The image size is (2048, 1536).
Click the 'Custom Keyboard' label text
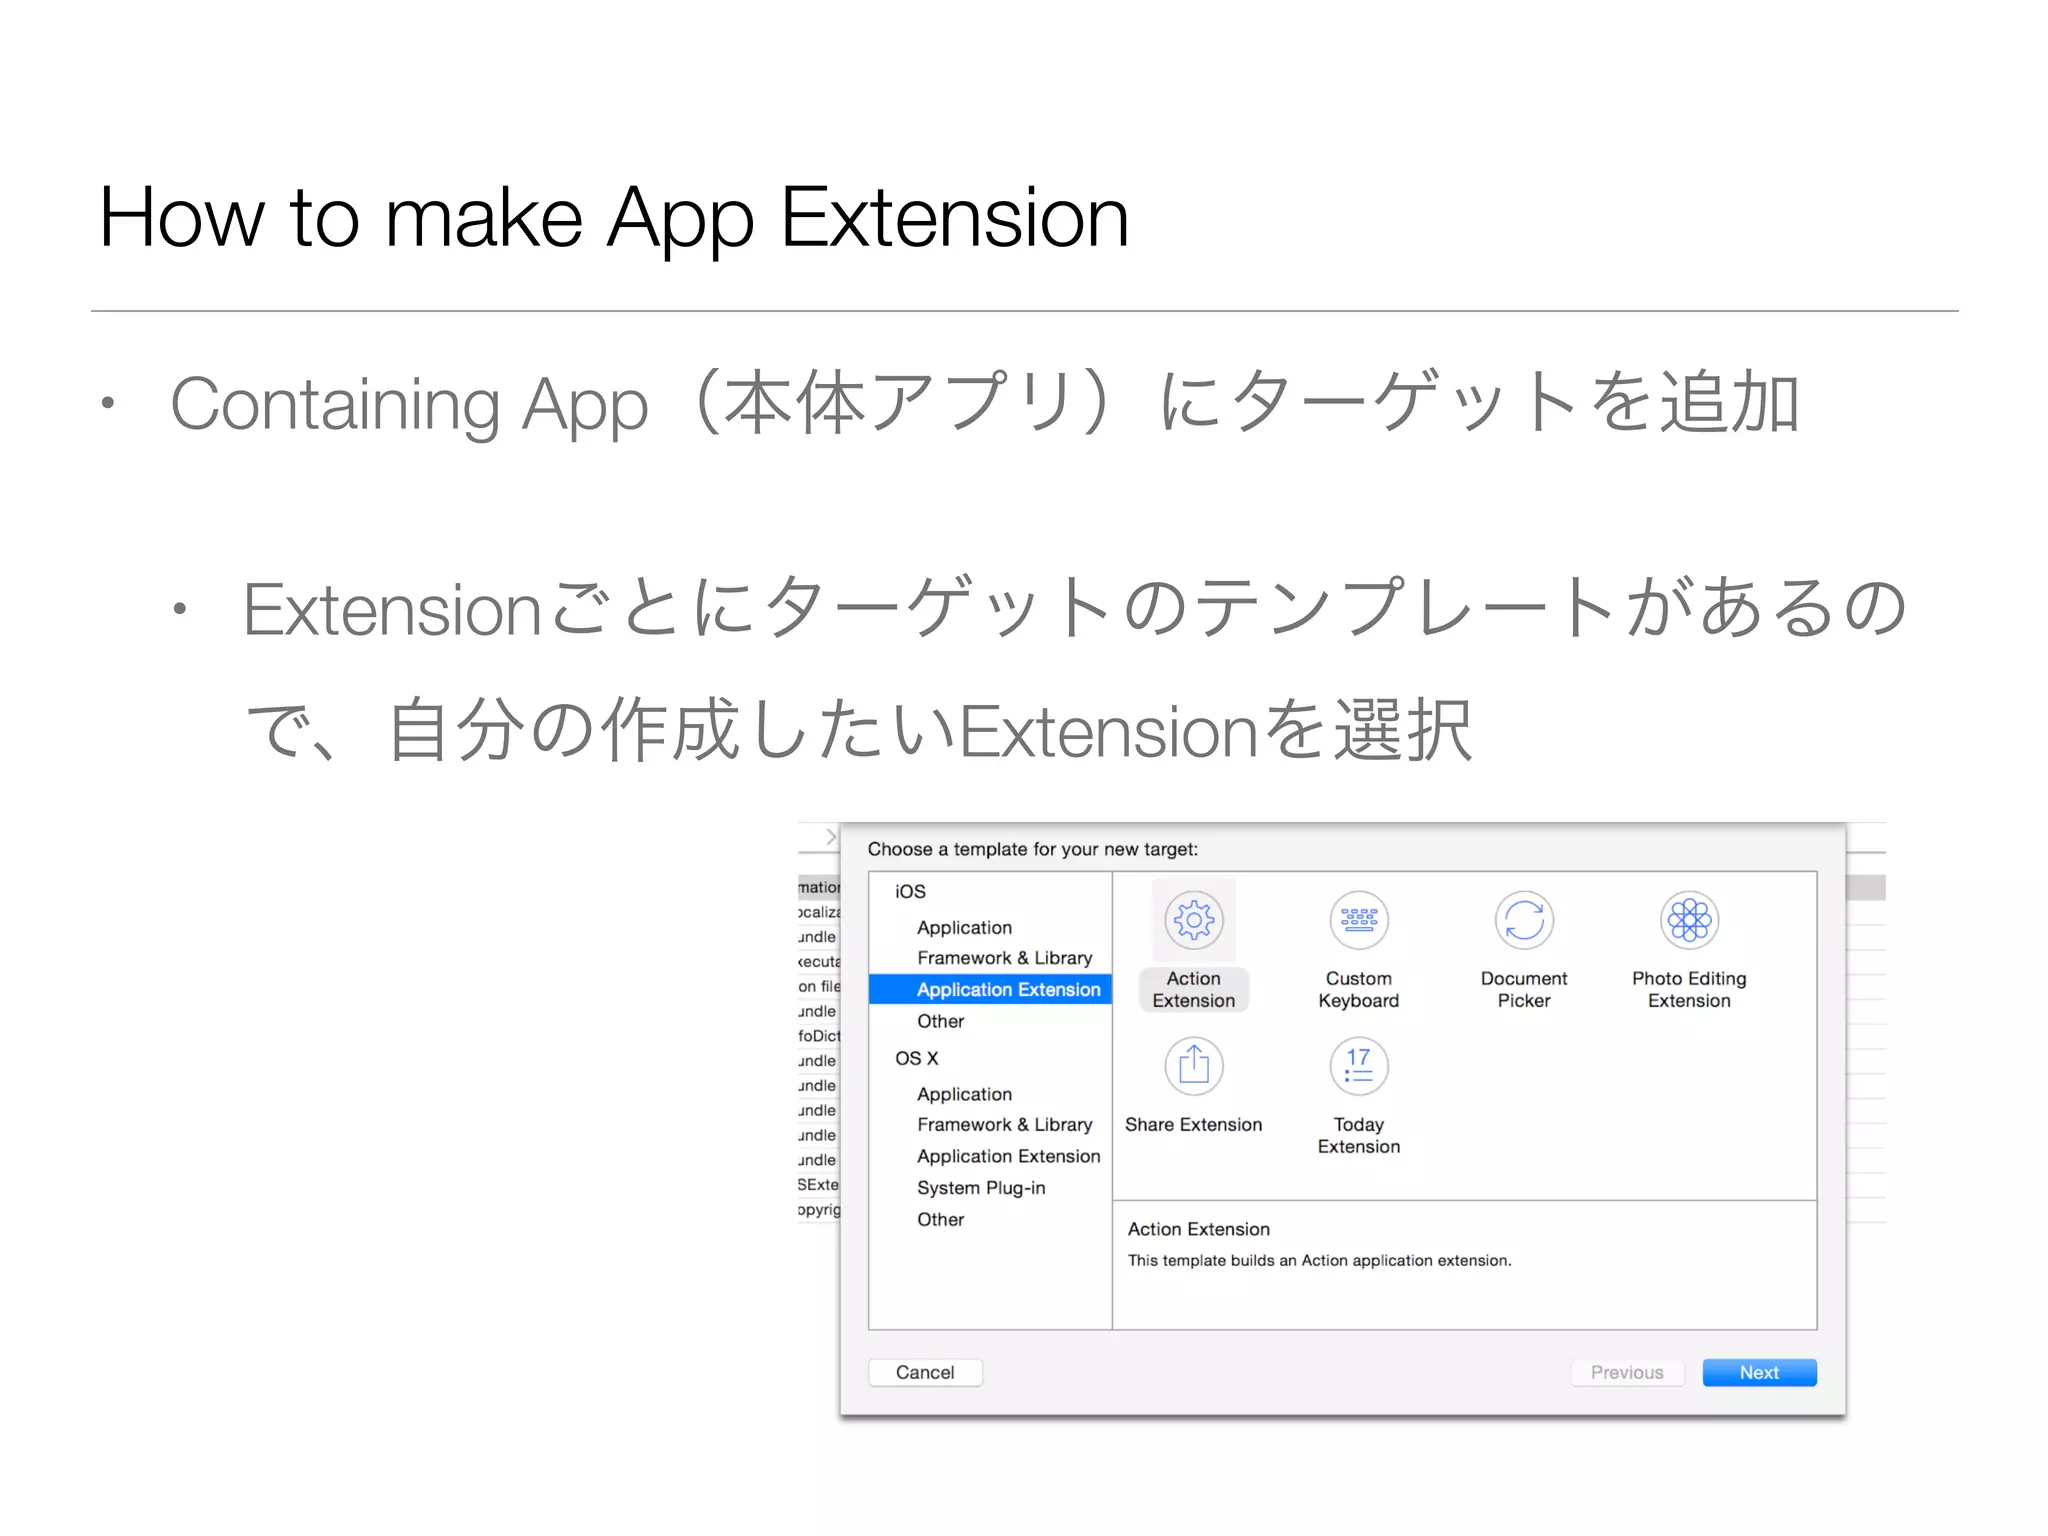1358,989
